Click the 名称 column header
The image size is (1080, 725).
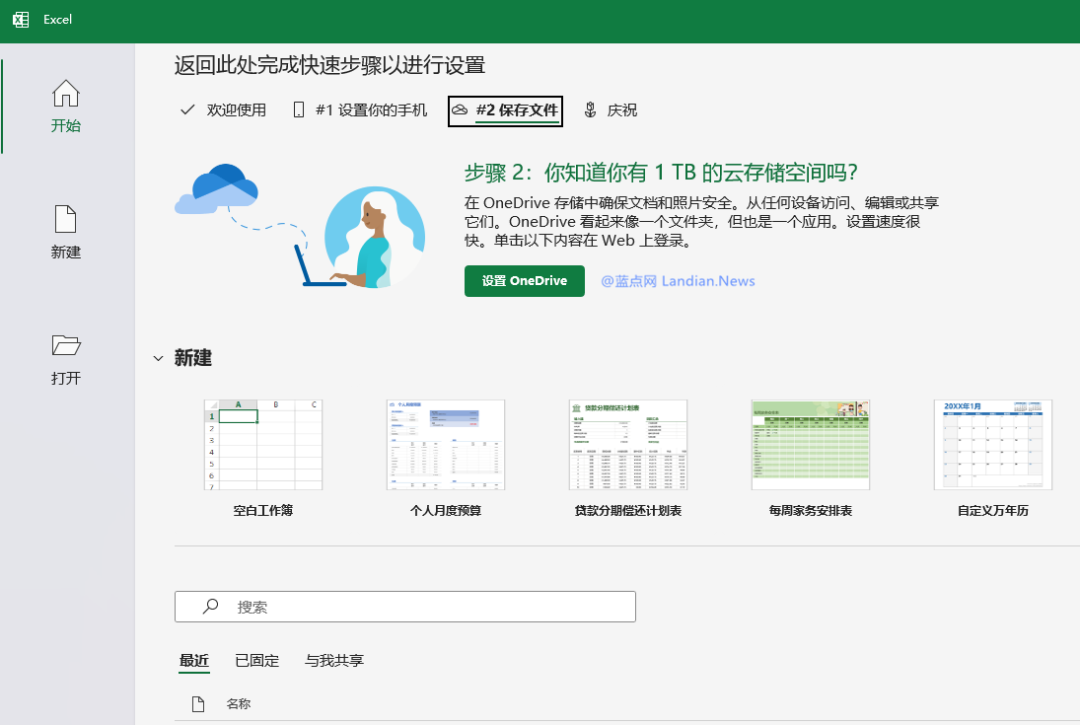(x=238, y=704)
